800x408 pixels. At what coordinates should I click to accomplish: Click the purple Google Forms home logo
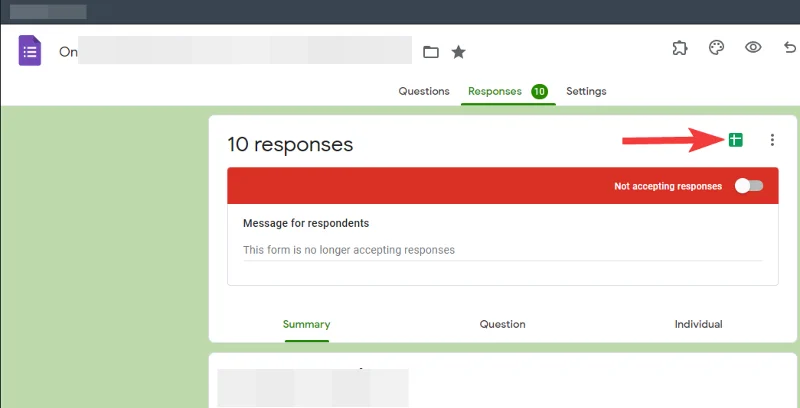(x=29, y=50)
